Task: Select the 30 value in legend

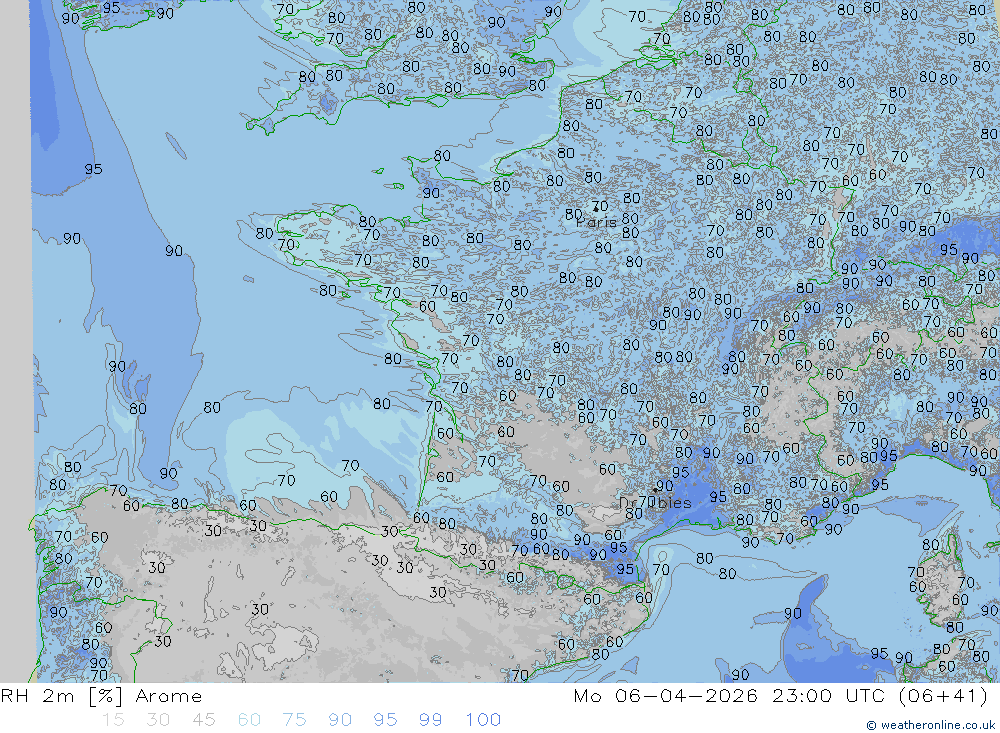Action: [157, 720]
